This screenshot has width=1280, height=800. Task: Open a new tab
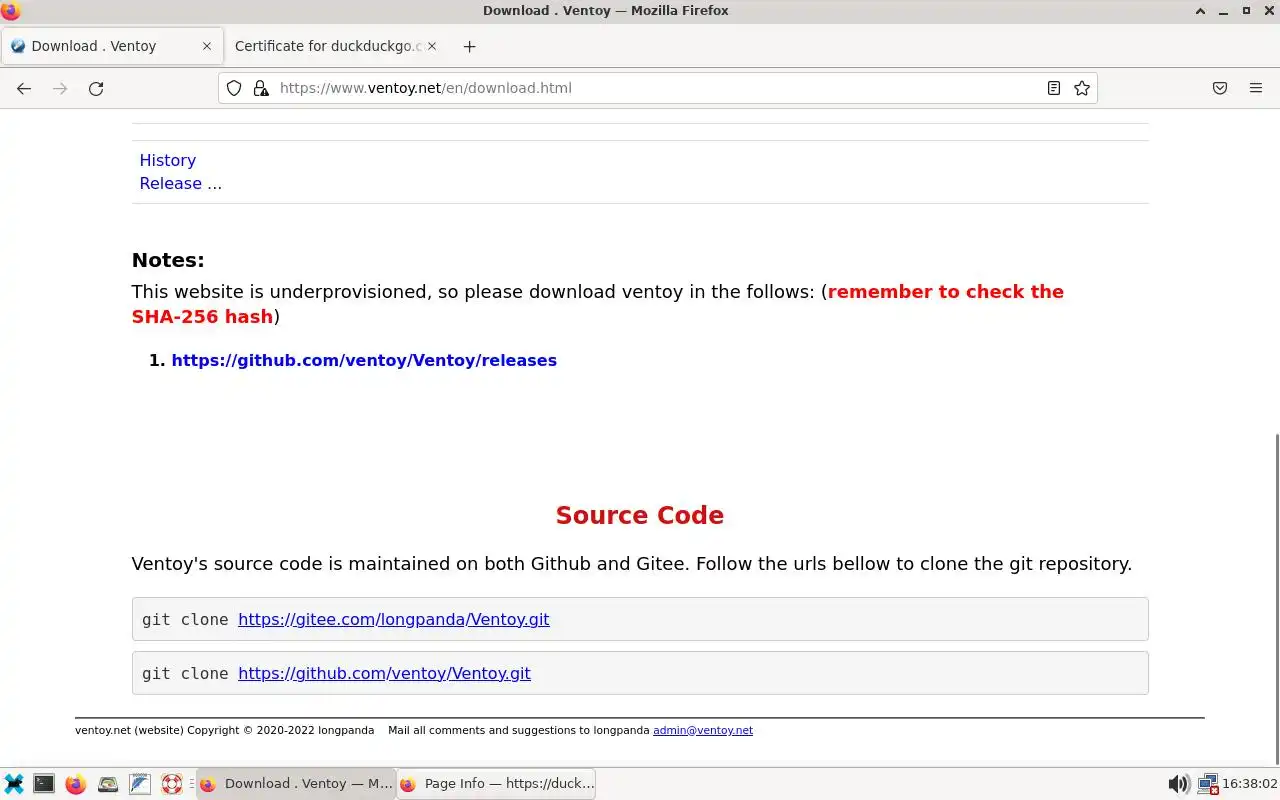click(469, 46)
